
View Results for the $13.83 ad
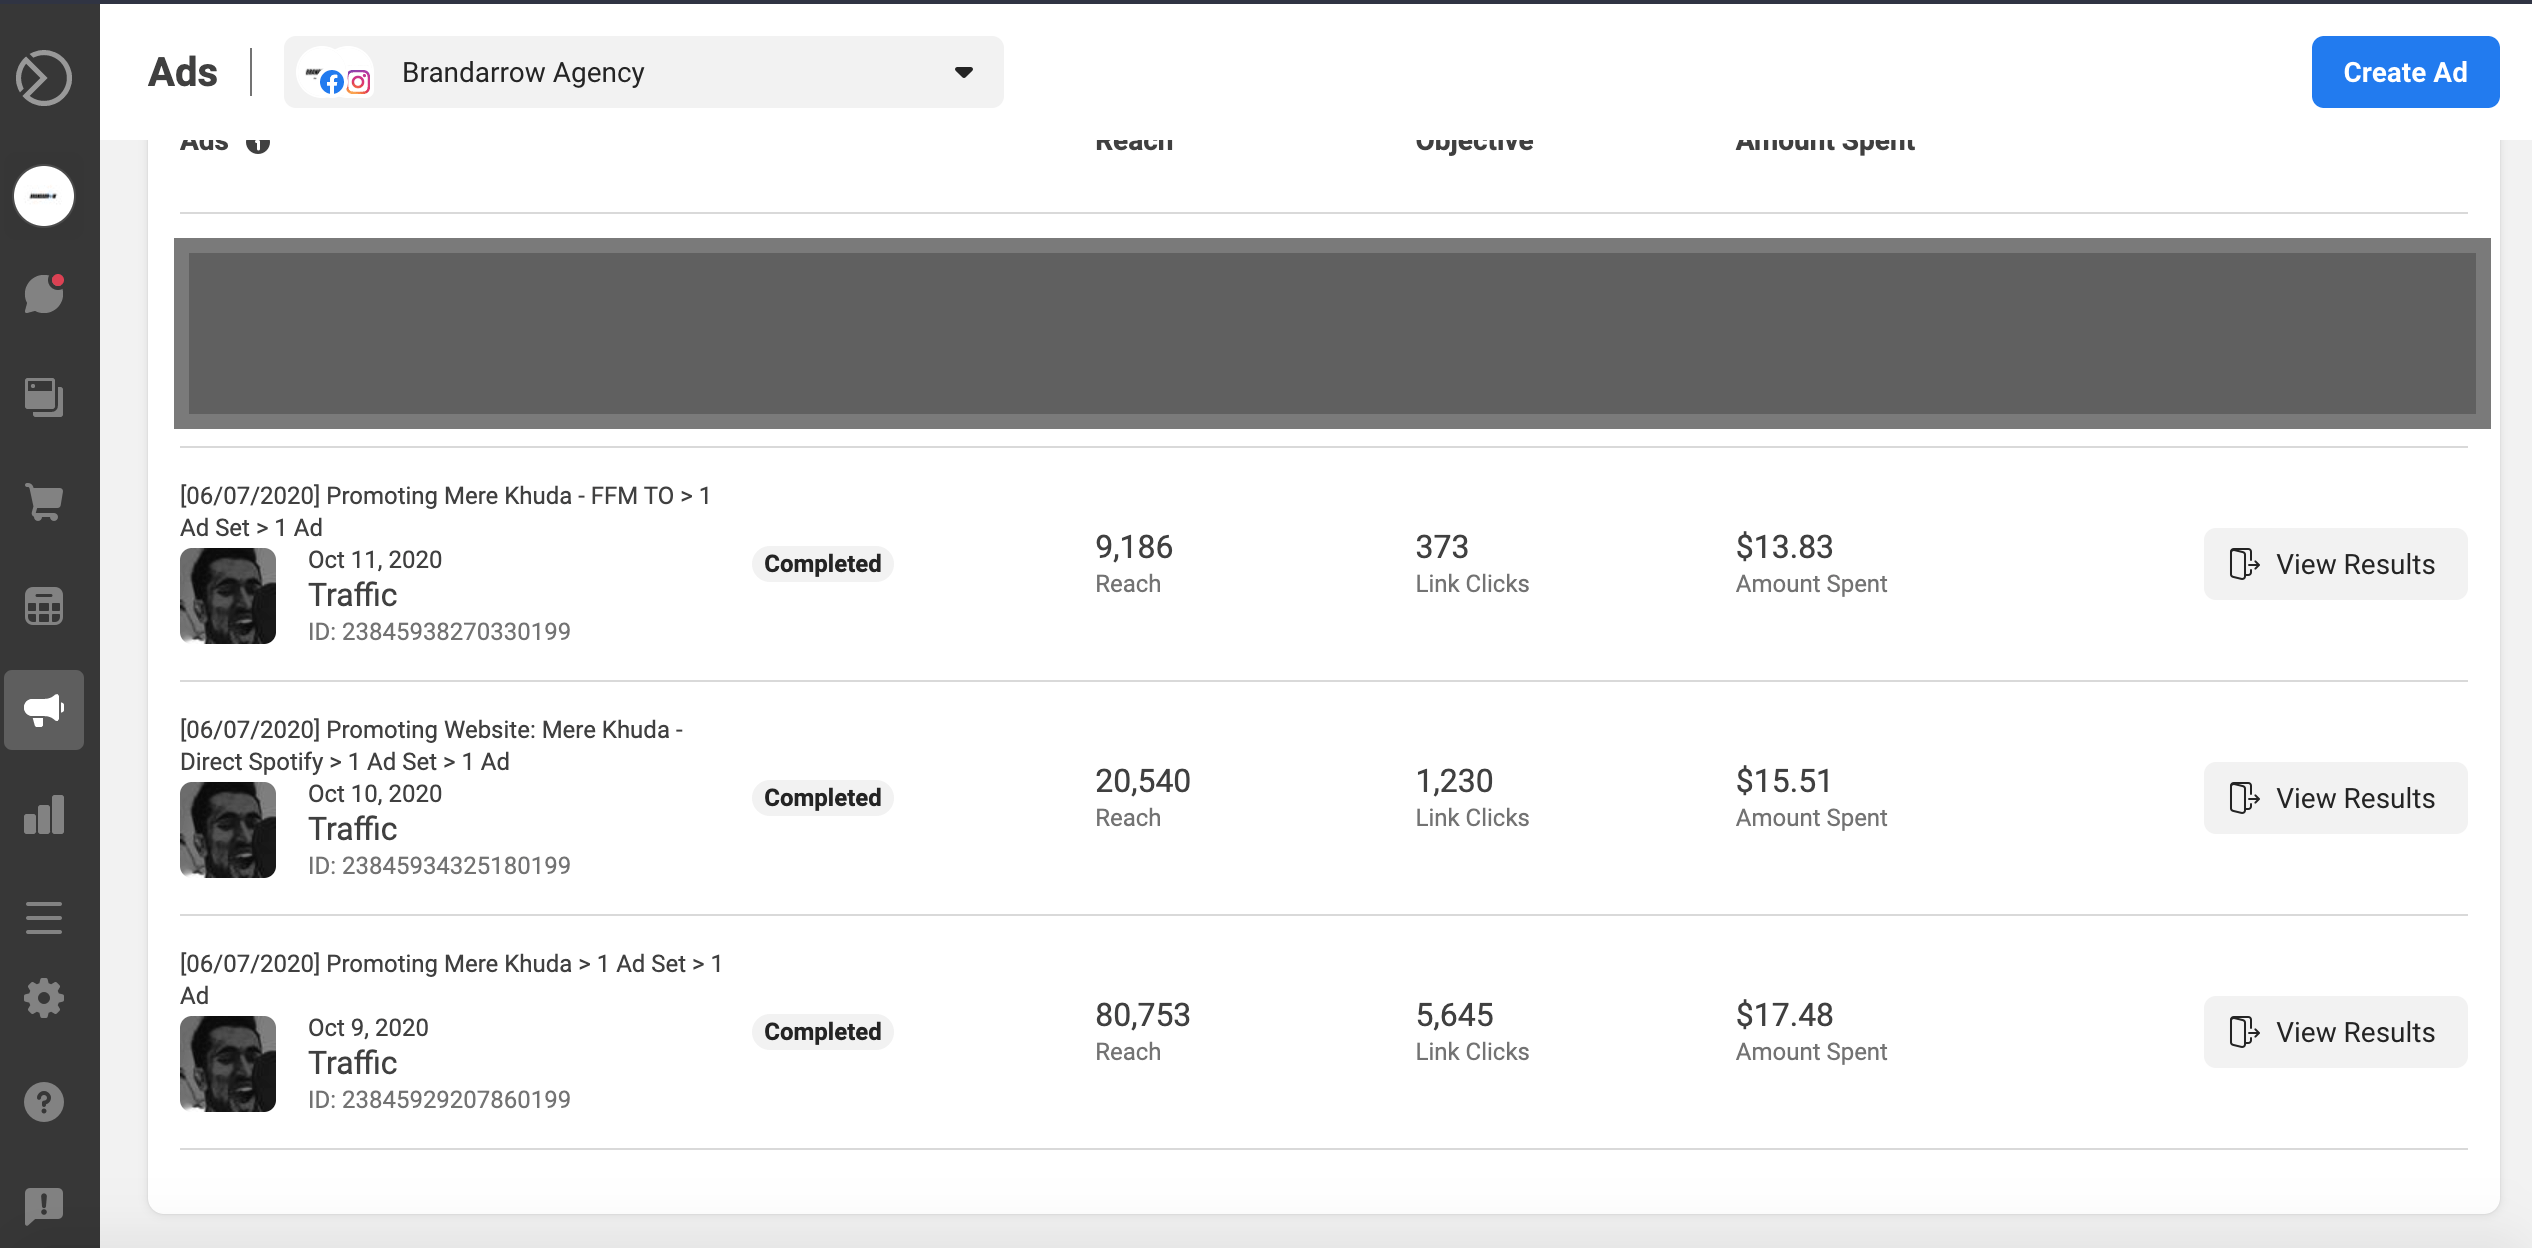coord(2335,564)
